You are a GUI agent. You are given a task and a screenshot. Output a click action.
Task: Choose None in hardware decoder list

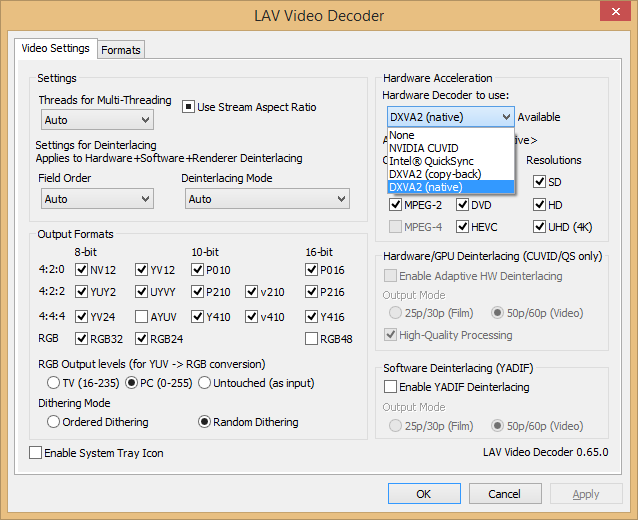point(451,135)
